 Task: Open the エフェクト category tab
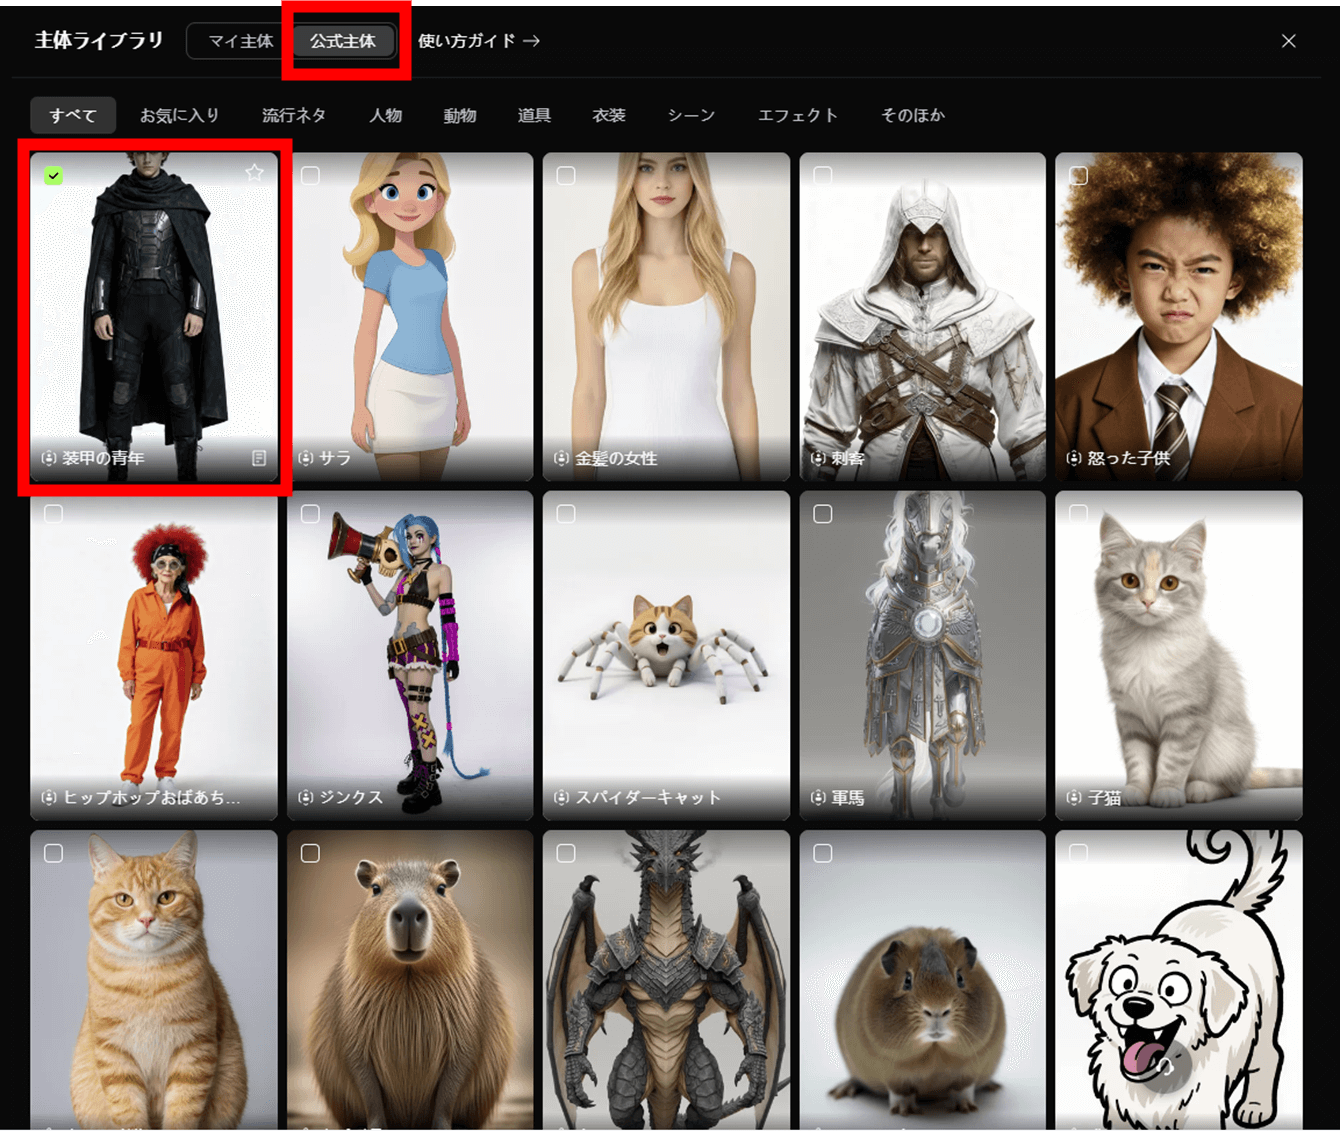797,115
